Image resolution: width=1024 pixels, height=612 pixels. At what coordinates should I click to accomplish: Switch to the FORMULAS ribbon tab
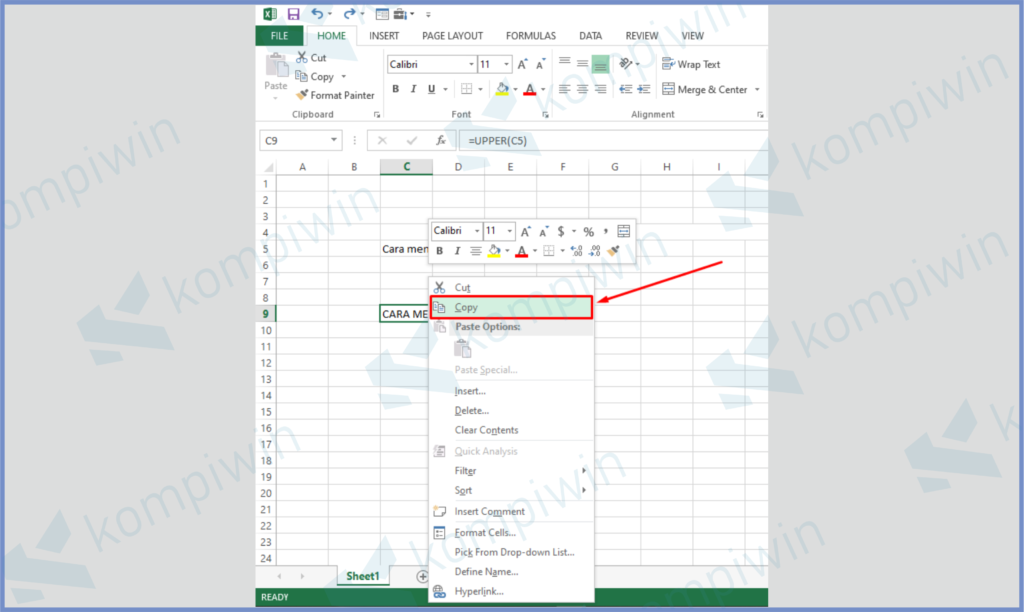pos(530,36)
